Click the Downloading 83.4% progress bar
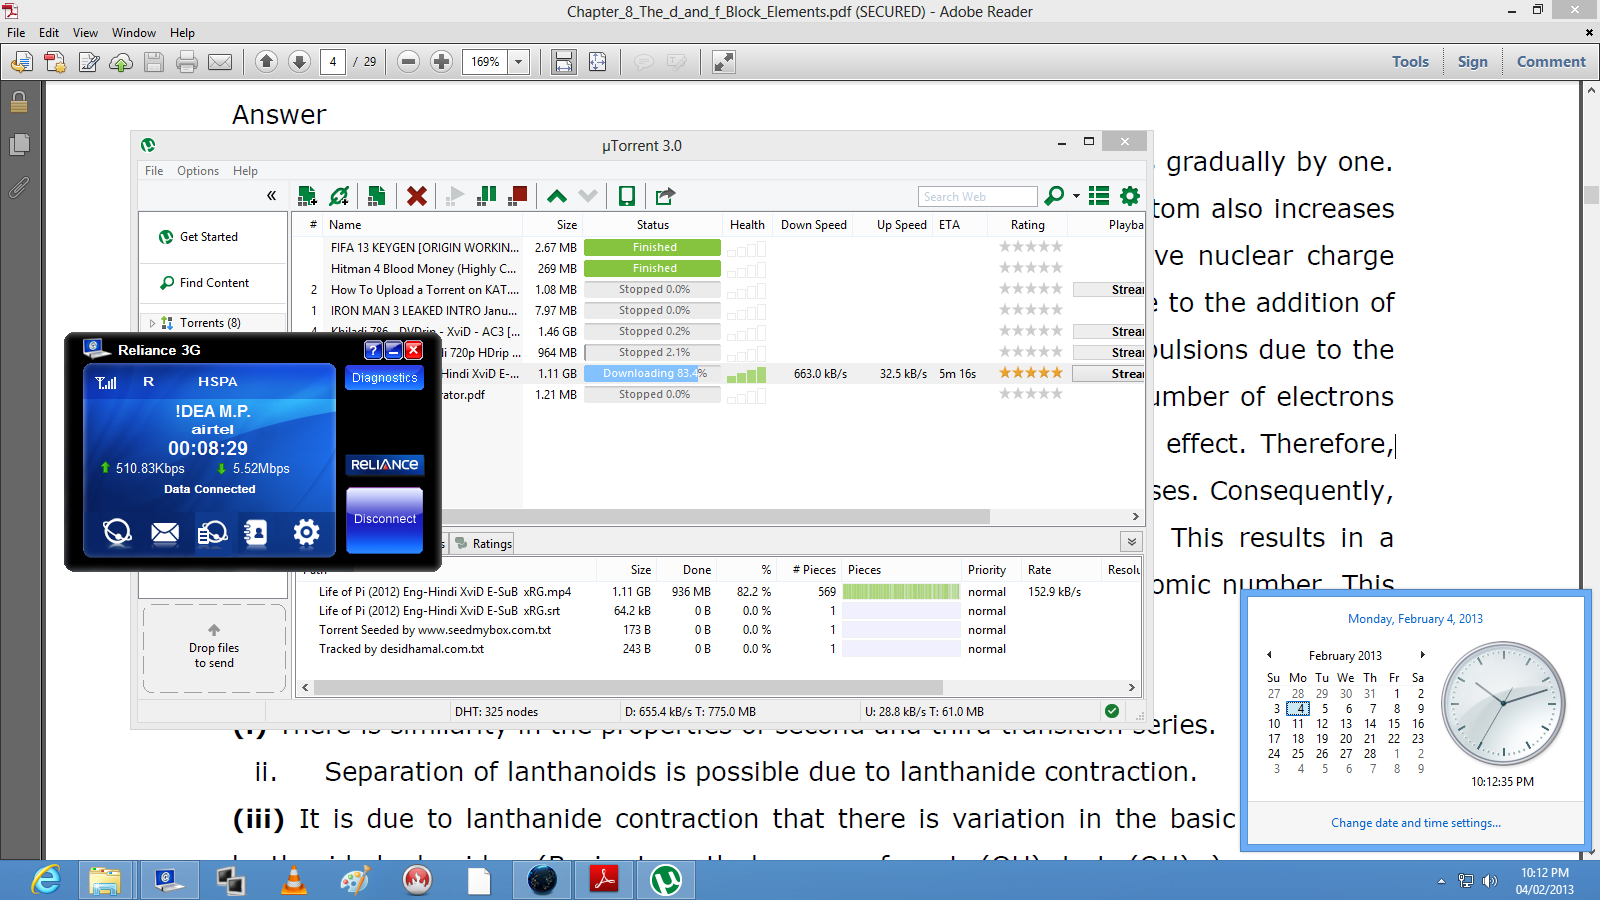1600x900 pixels. point(653,374)
